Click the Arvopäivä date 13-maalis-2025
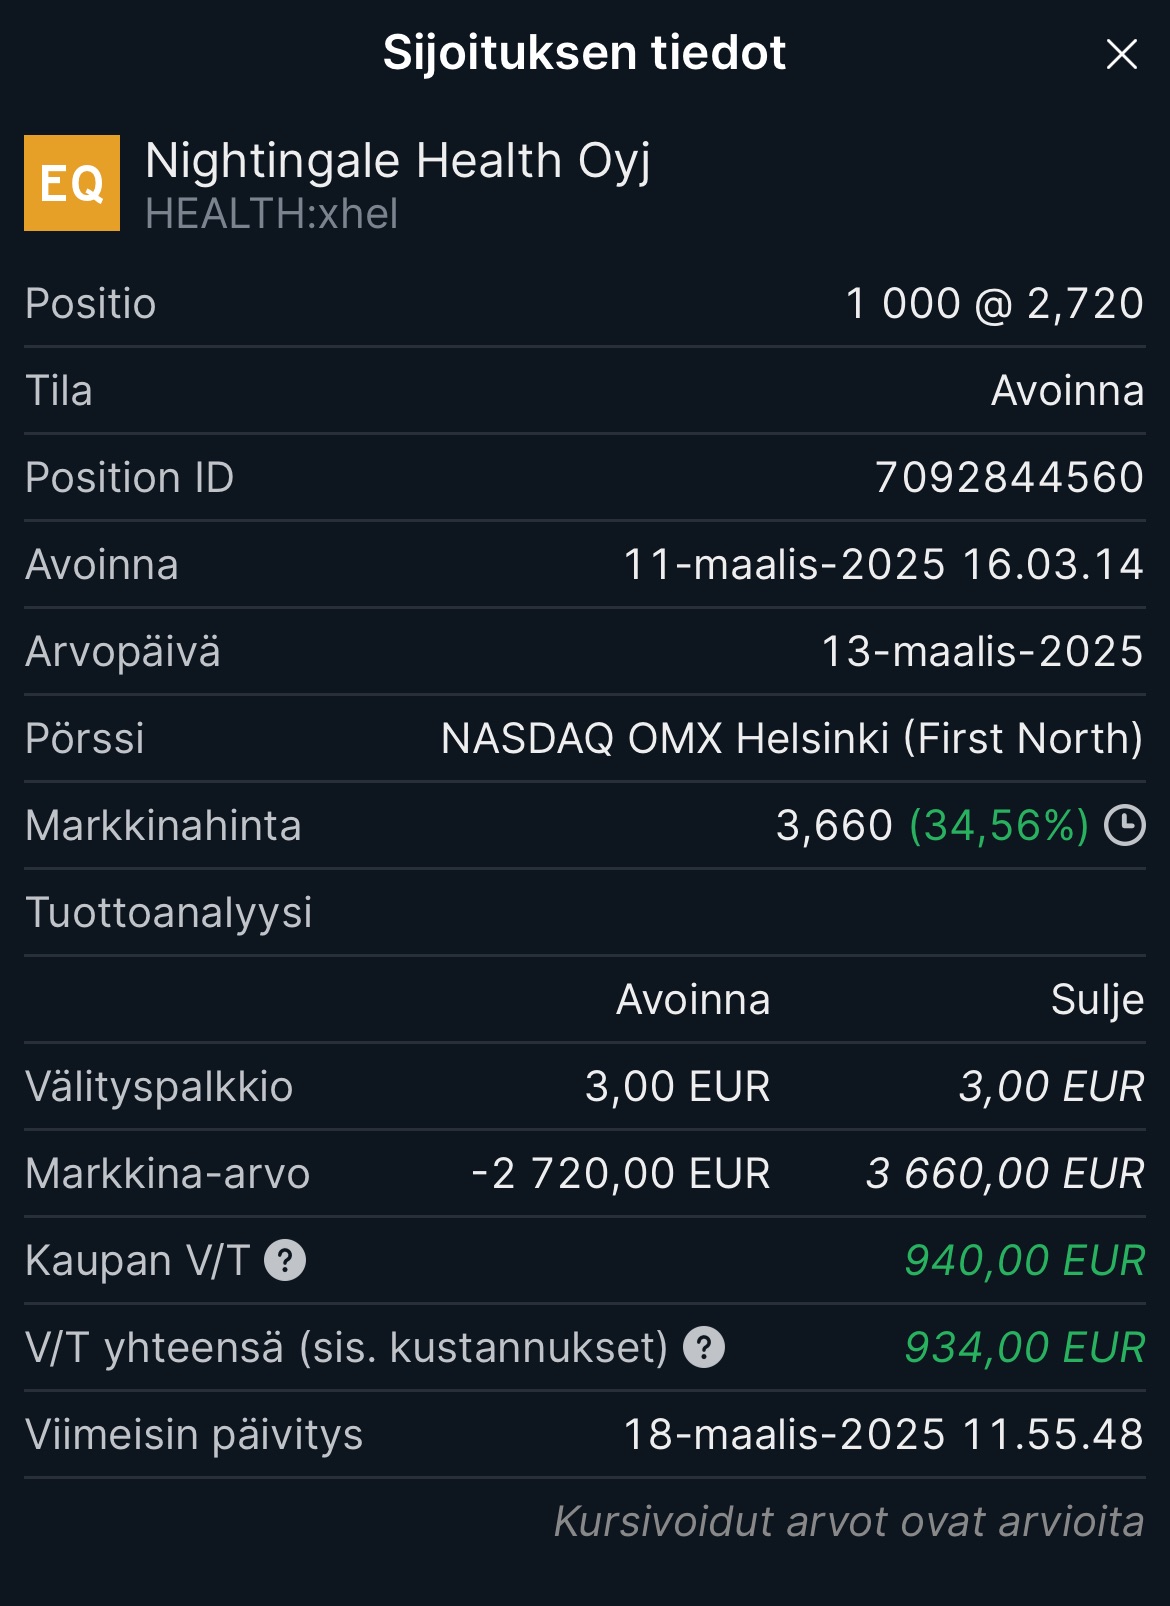This screenshot has height=1606, width=1170. [982, 652]
